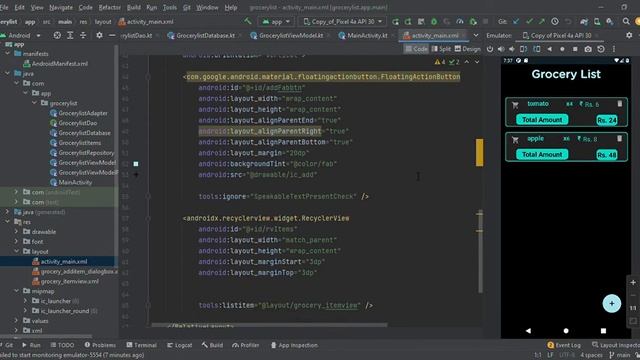Open the Tools menu
640x360 pixels.
point(169,7)
